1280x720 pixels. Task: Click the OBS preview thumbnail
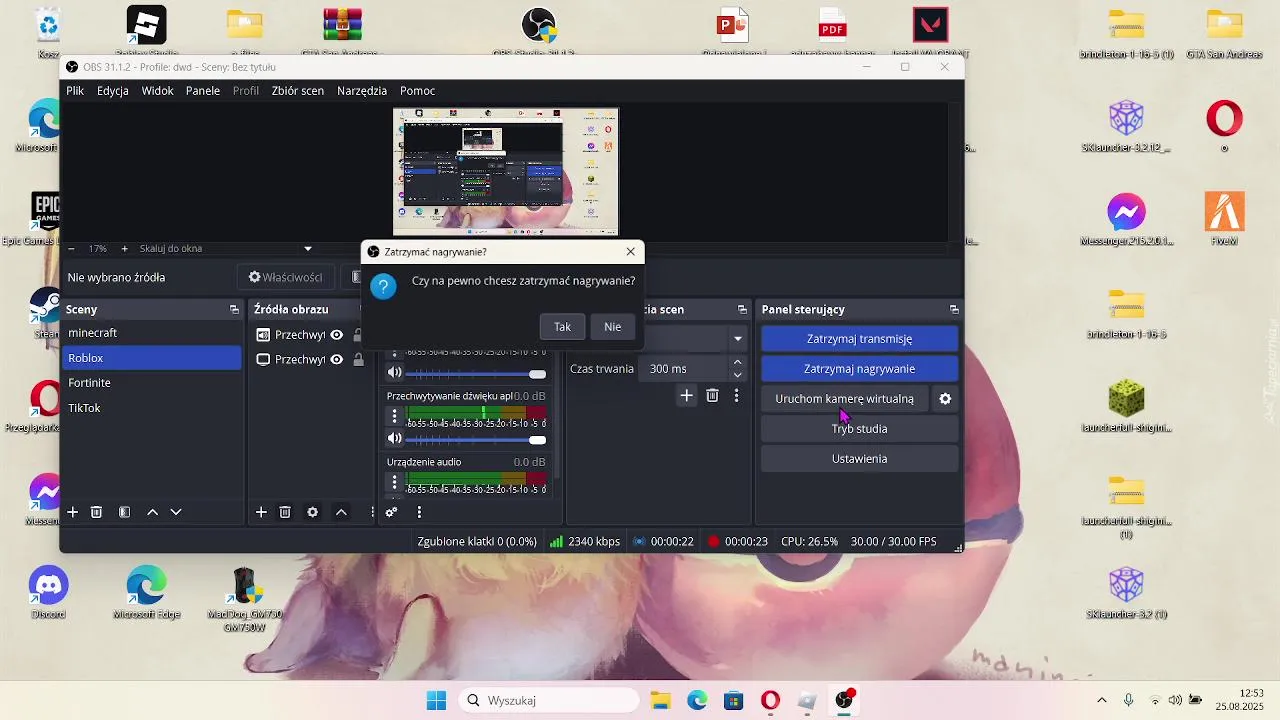506,172
